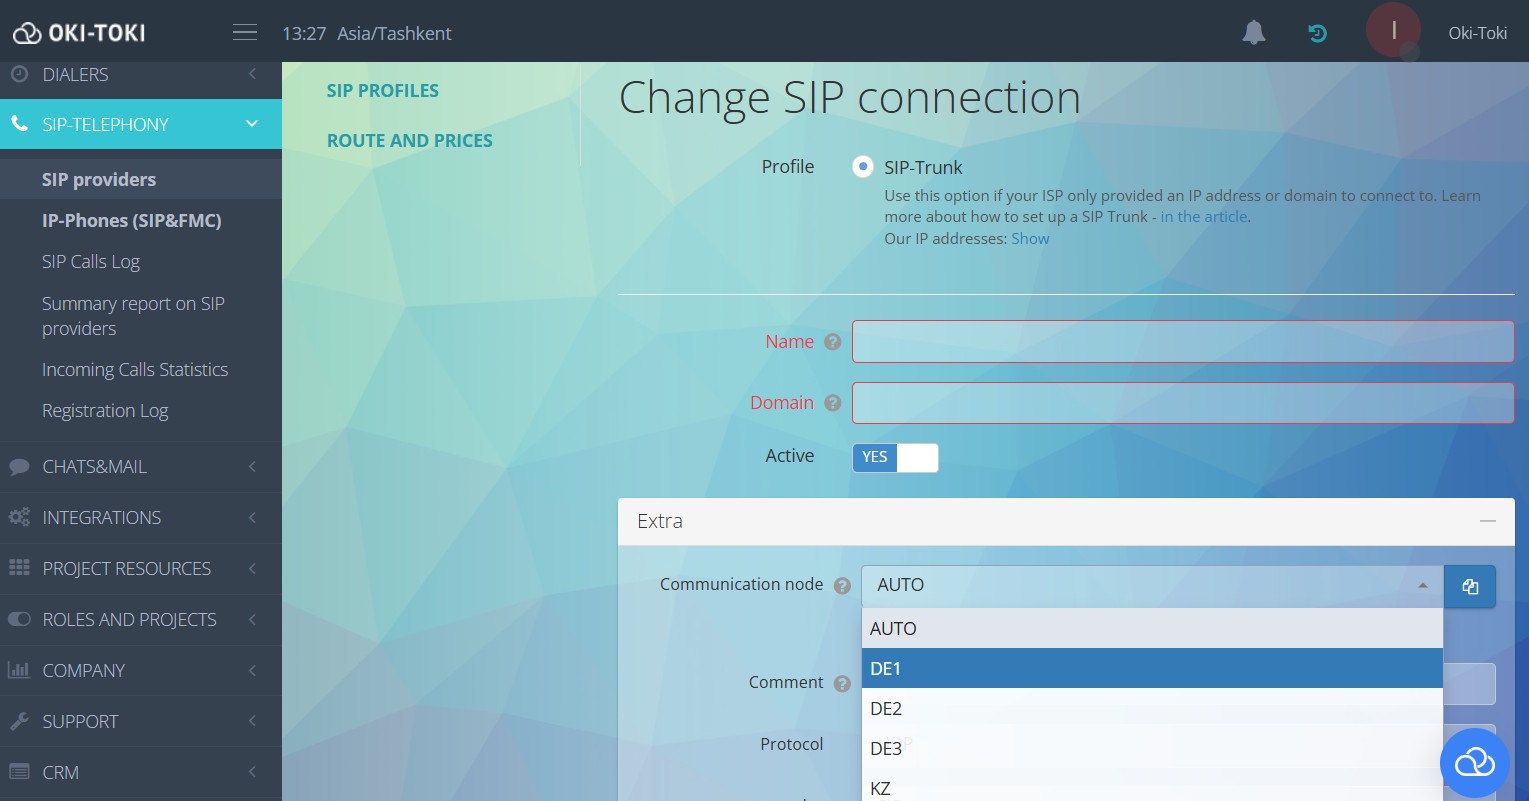Expand the INTEGRATIONS sidebar section
The width and height of the screenshot is (1529, 801).
point(140,518)
